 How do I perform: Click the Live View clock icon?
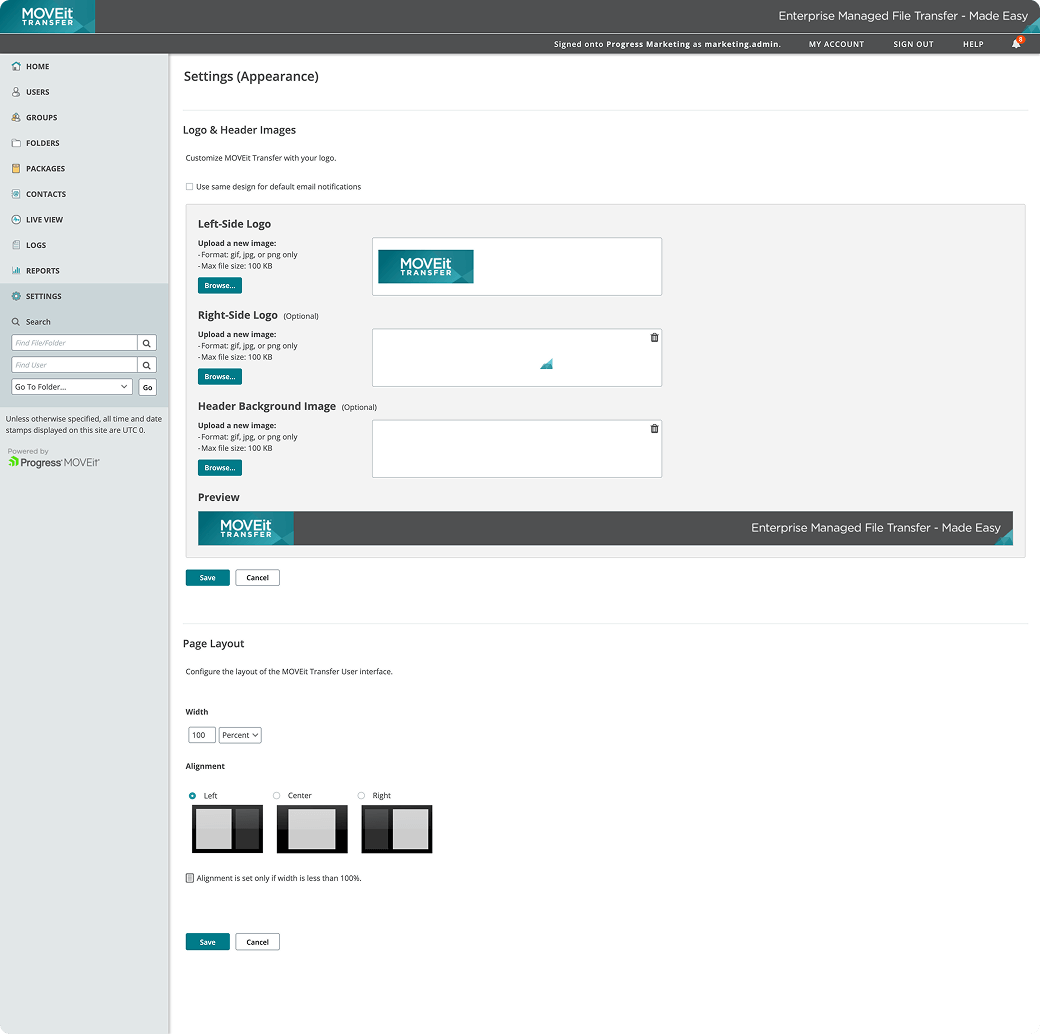(x=16, y=220)
